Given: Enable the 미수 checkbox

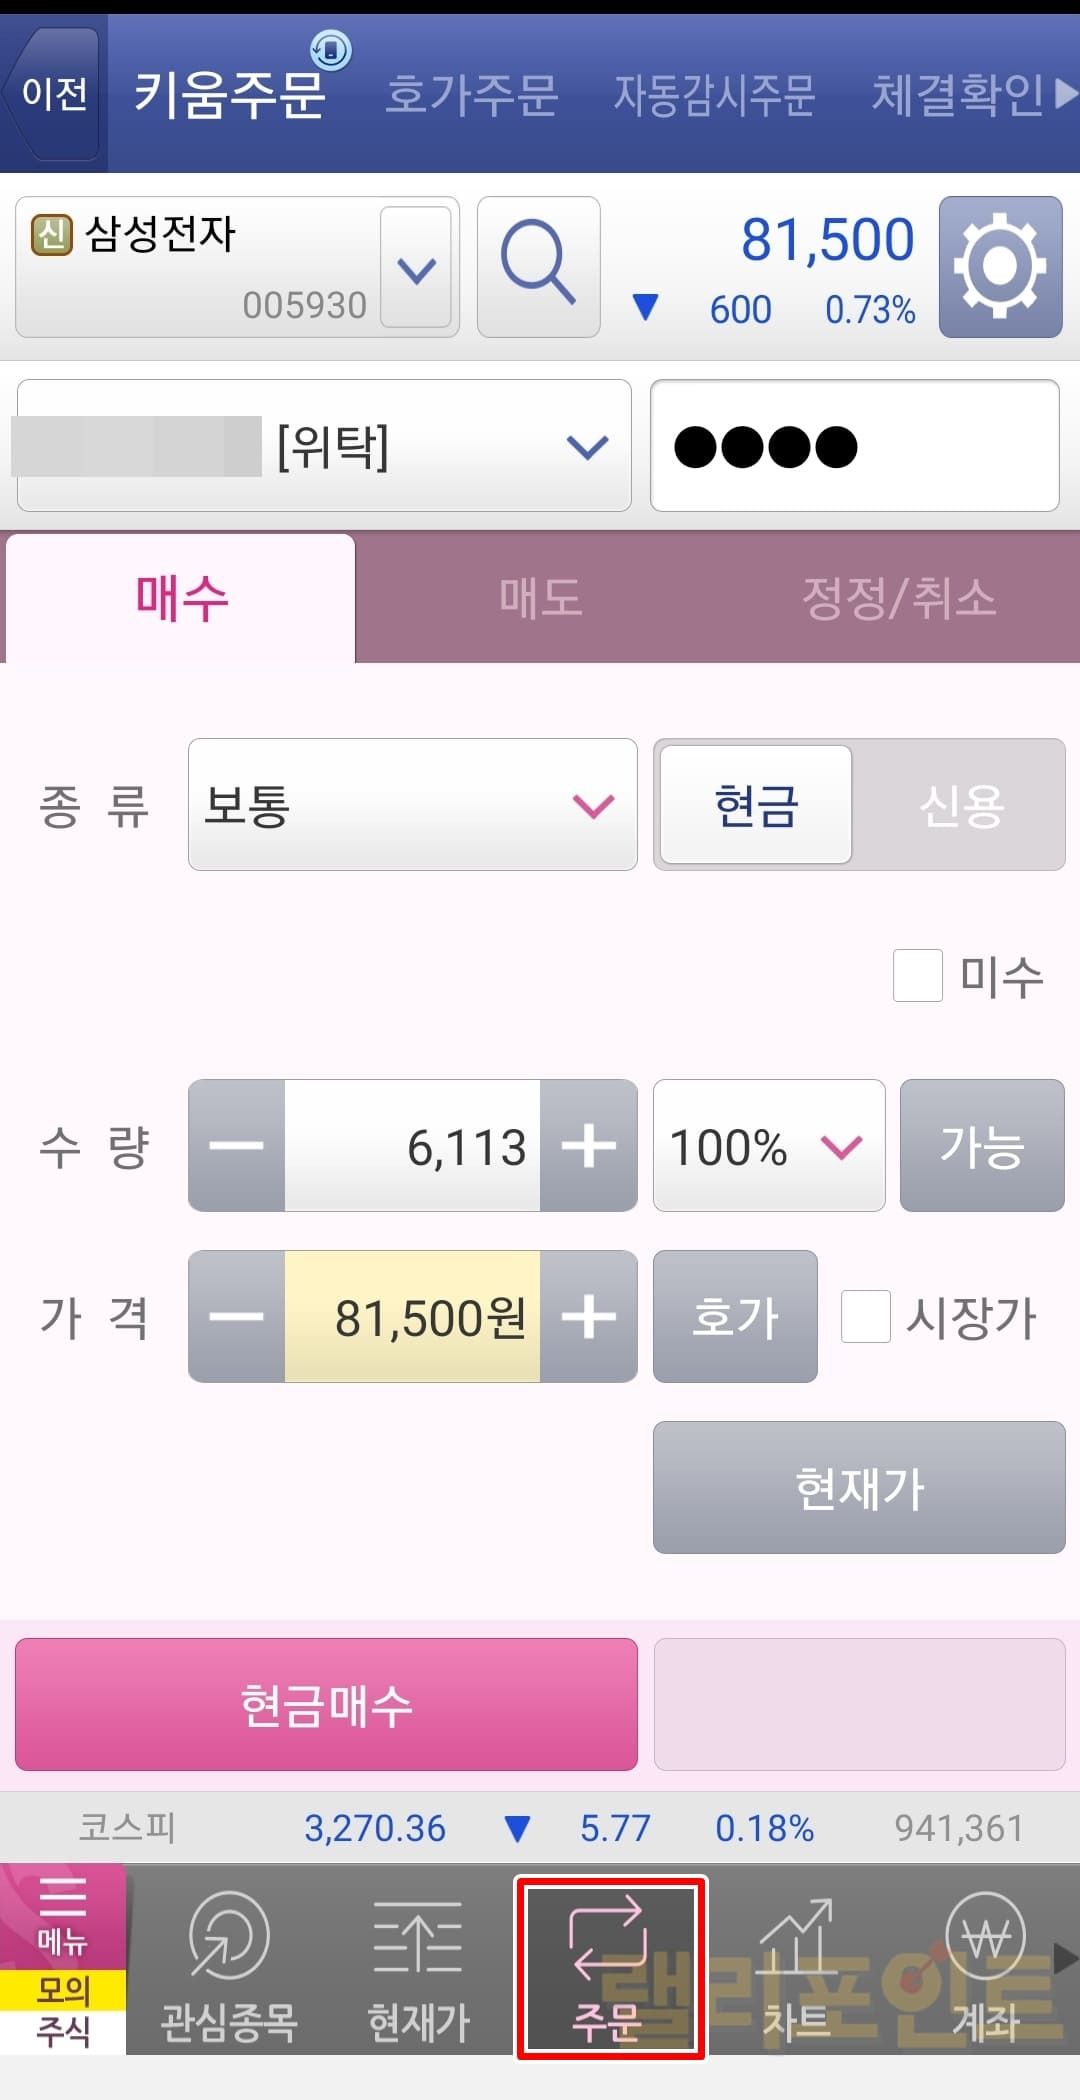Looking at the screenshot, I should pos(918,975).
